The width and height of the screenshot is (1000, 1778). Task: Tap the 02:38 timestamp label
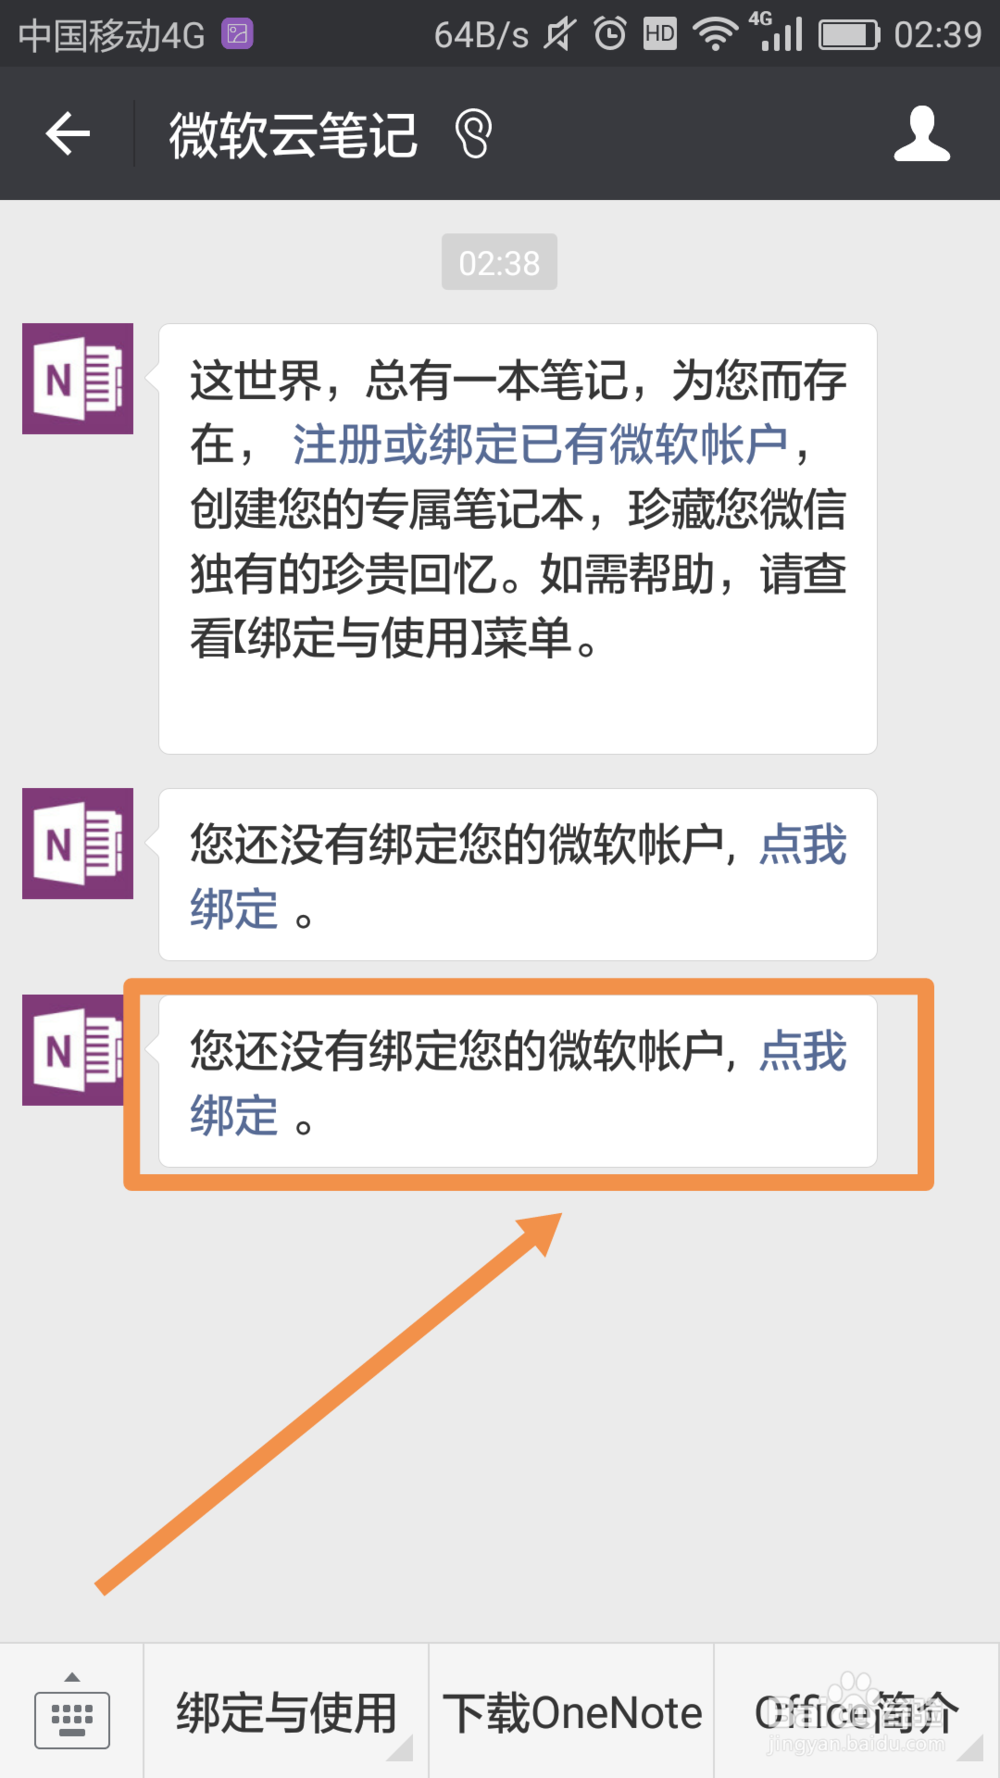tap(499, 262)
